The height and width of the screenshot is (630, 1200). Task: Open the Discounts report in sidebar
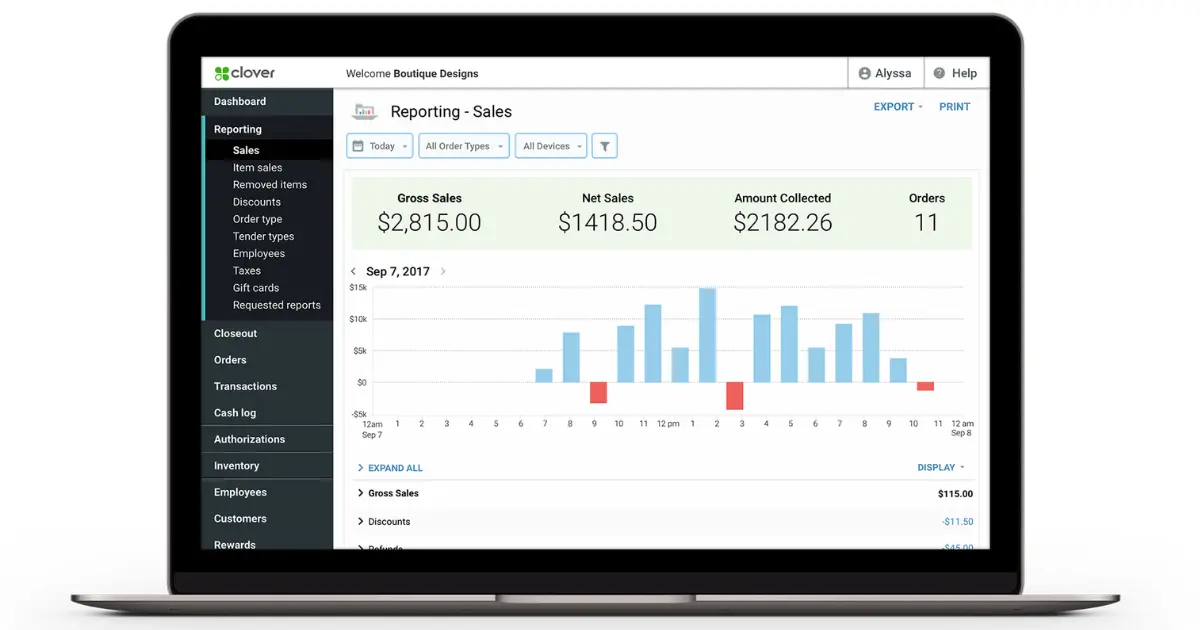pos(257,201)
